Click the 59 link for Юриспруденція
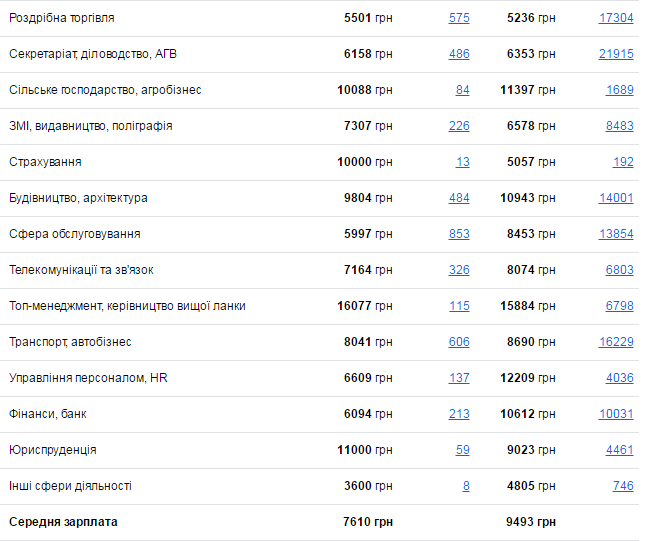The image size is (647, 541). click(x=462, y=450)
